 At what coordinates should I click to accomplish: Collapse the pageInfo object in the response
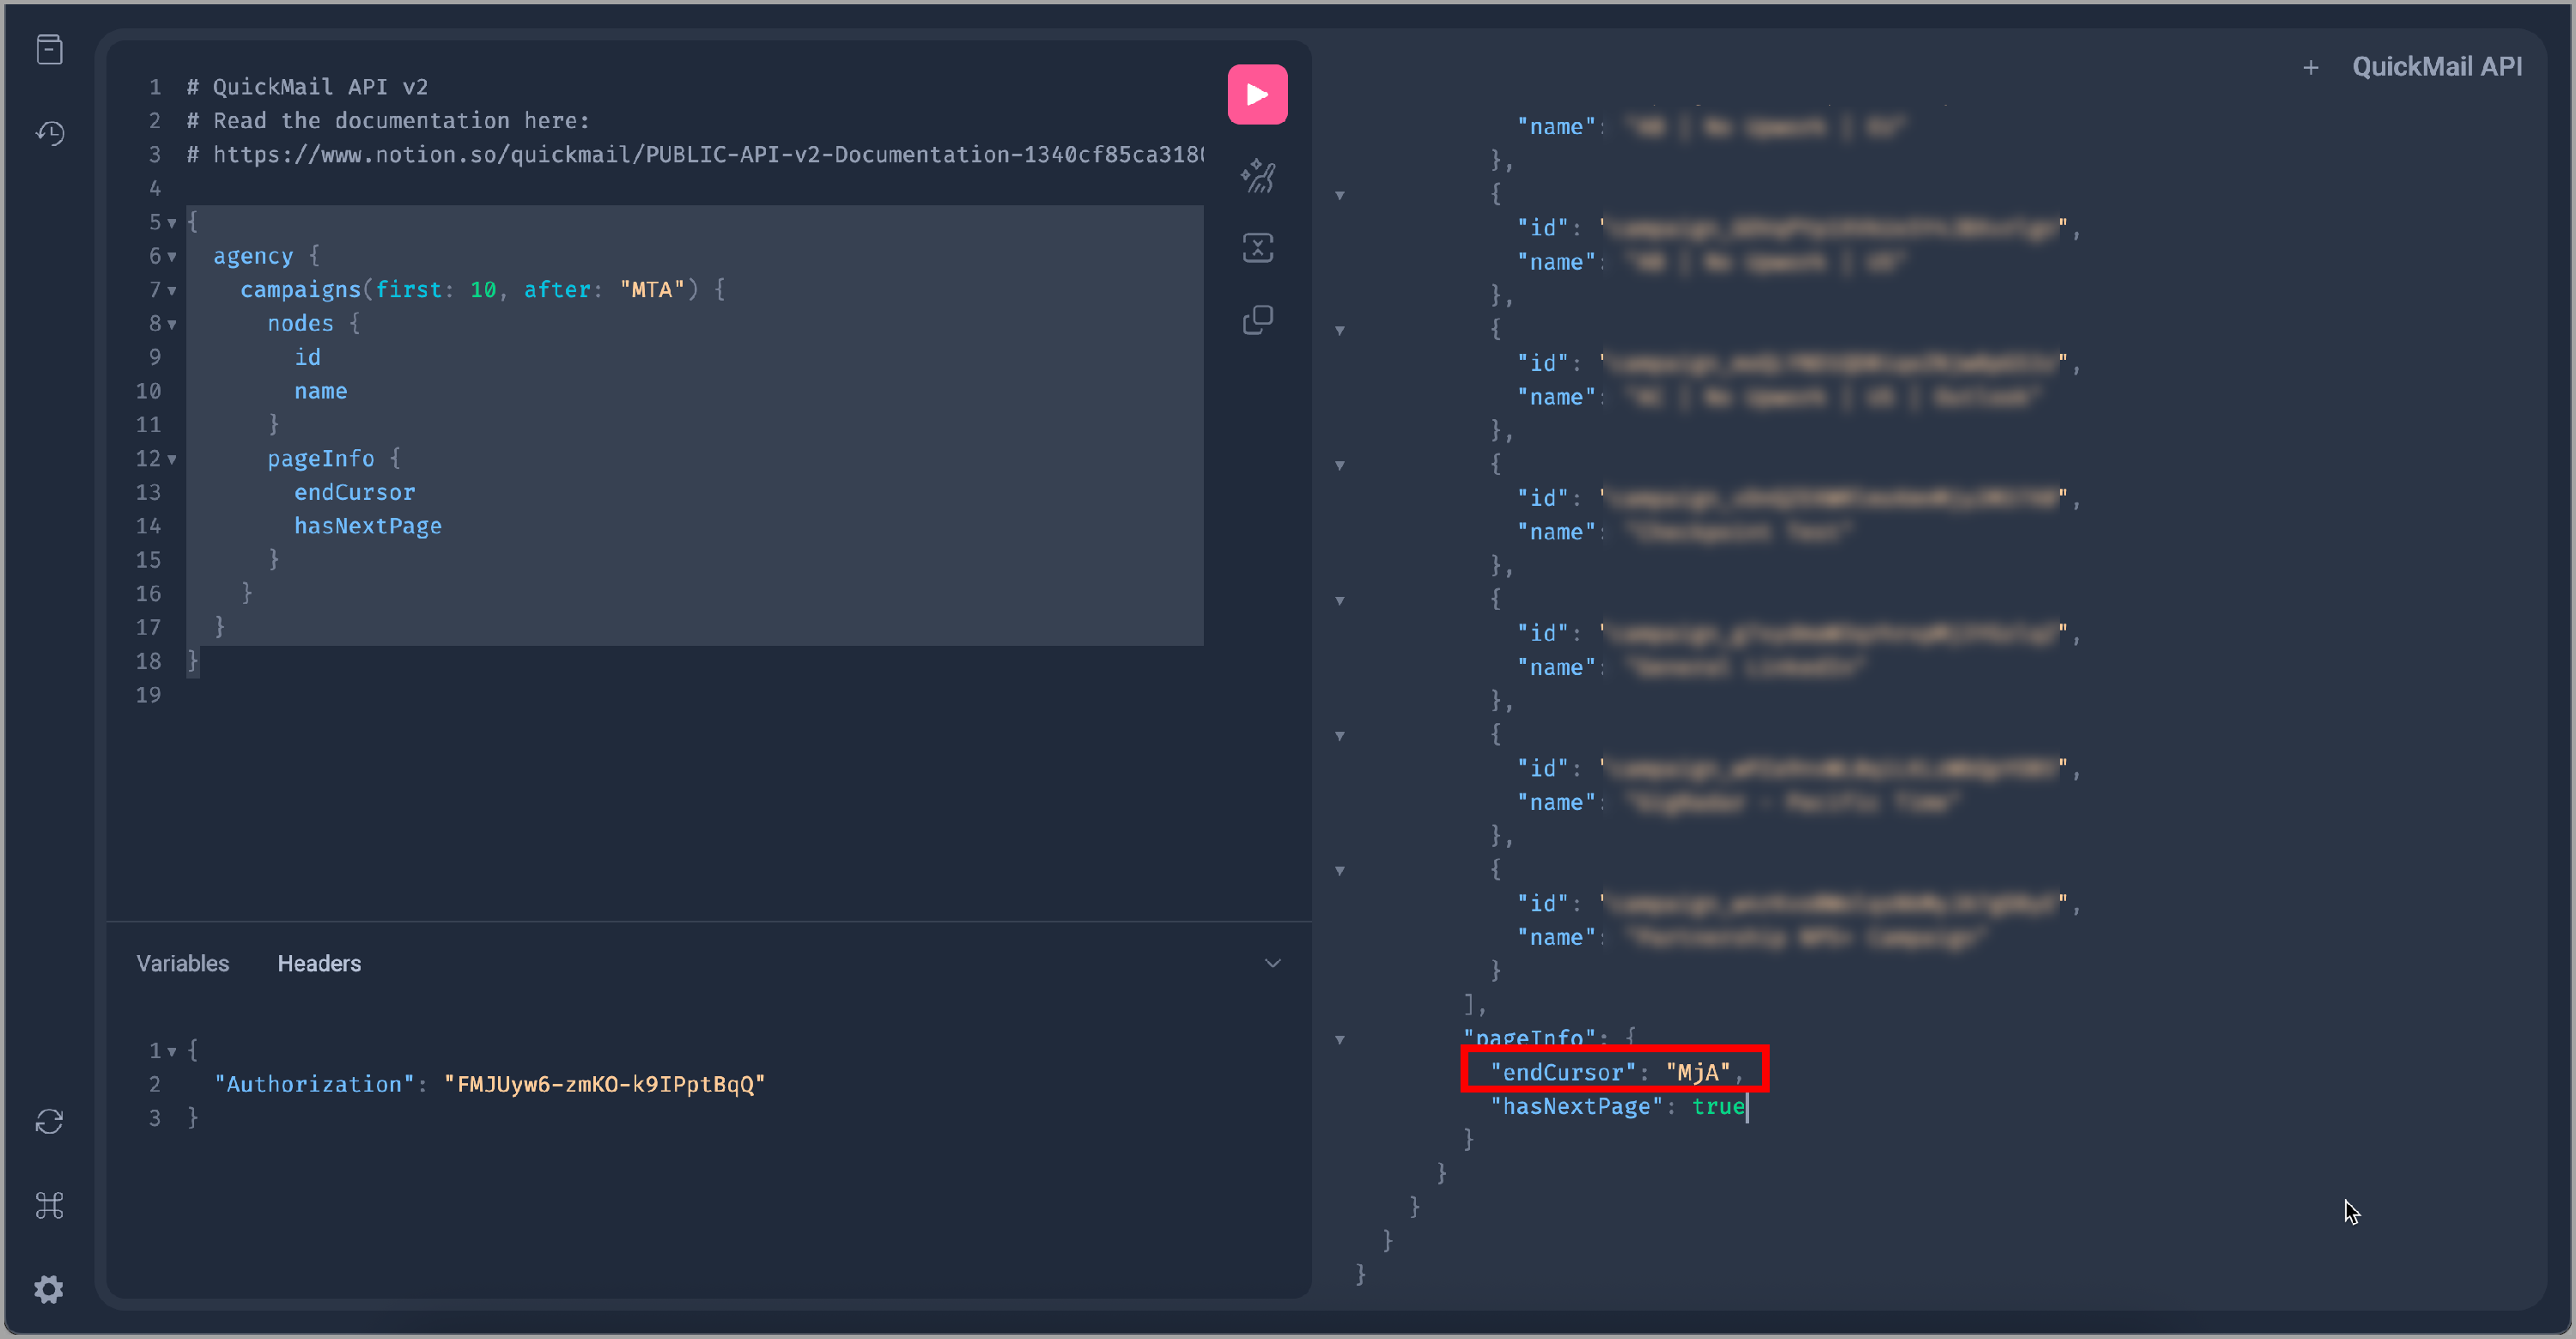coord(1340,1040)
